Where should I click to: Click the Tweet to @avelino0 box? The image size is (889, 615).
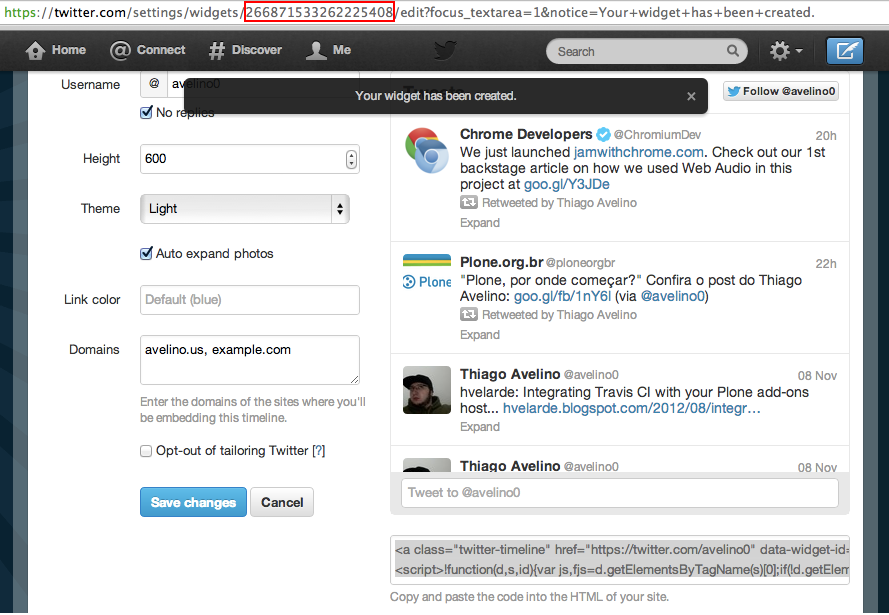(x=620, y=493)
